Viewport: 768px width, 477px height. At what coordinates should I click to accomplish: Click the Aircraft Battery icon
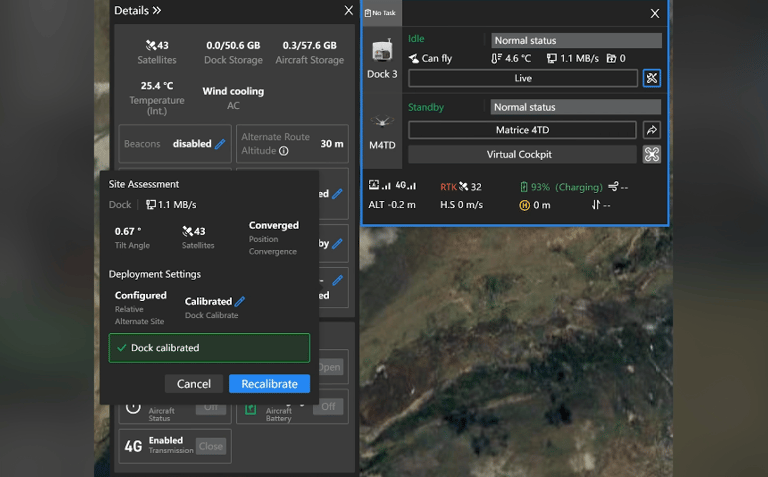coord(250,409)
